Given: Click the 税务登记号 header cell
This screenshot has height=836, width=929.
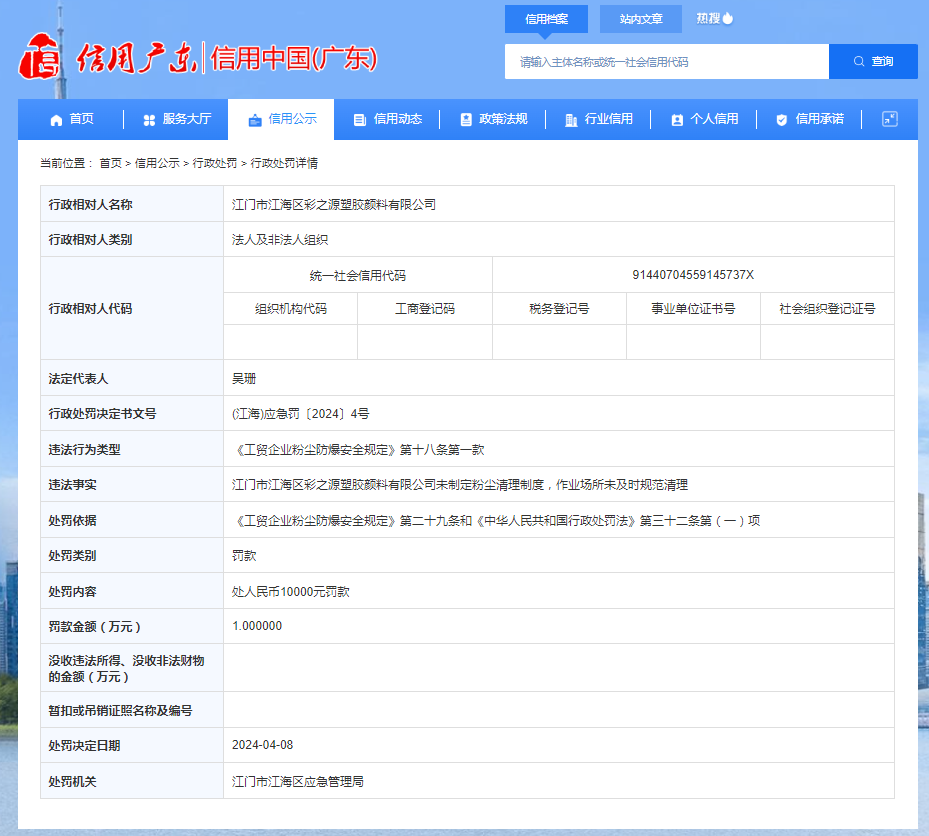Looking at the screenshot, I should (x=559, y=309).
